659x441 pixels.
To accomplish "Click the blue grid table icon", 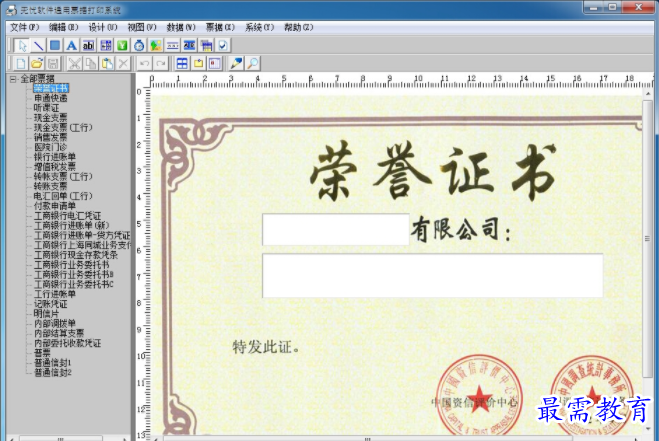I will coord(182,63).
